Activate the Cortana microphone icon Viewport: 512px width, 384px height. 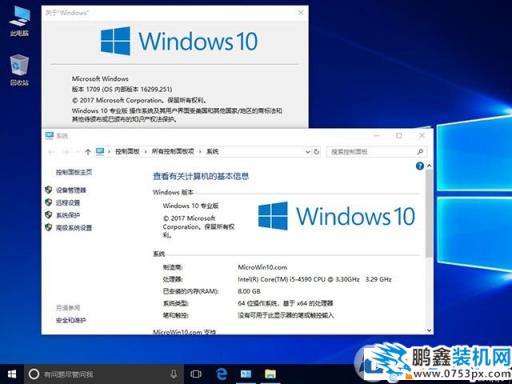point(174,374)
